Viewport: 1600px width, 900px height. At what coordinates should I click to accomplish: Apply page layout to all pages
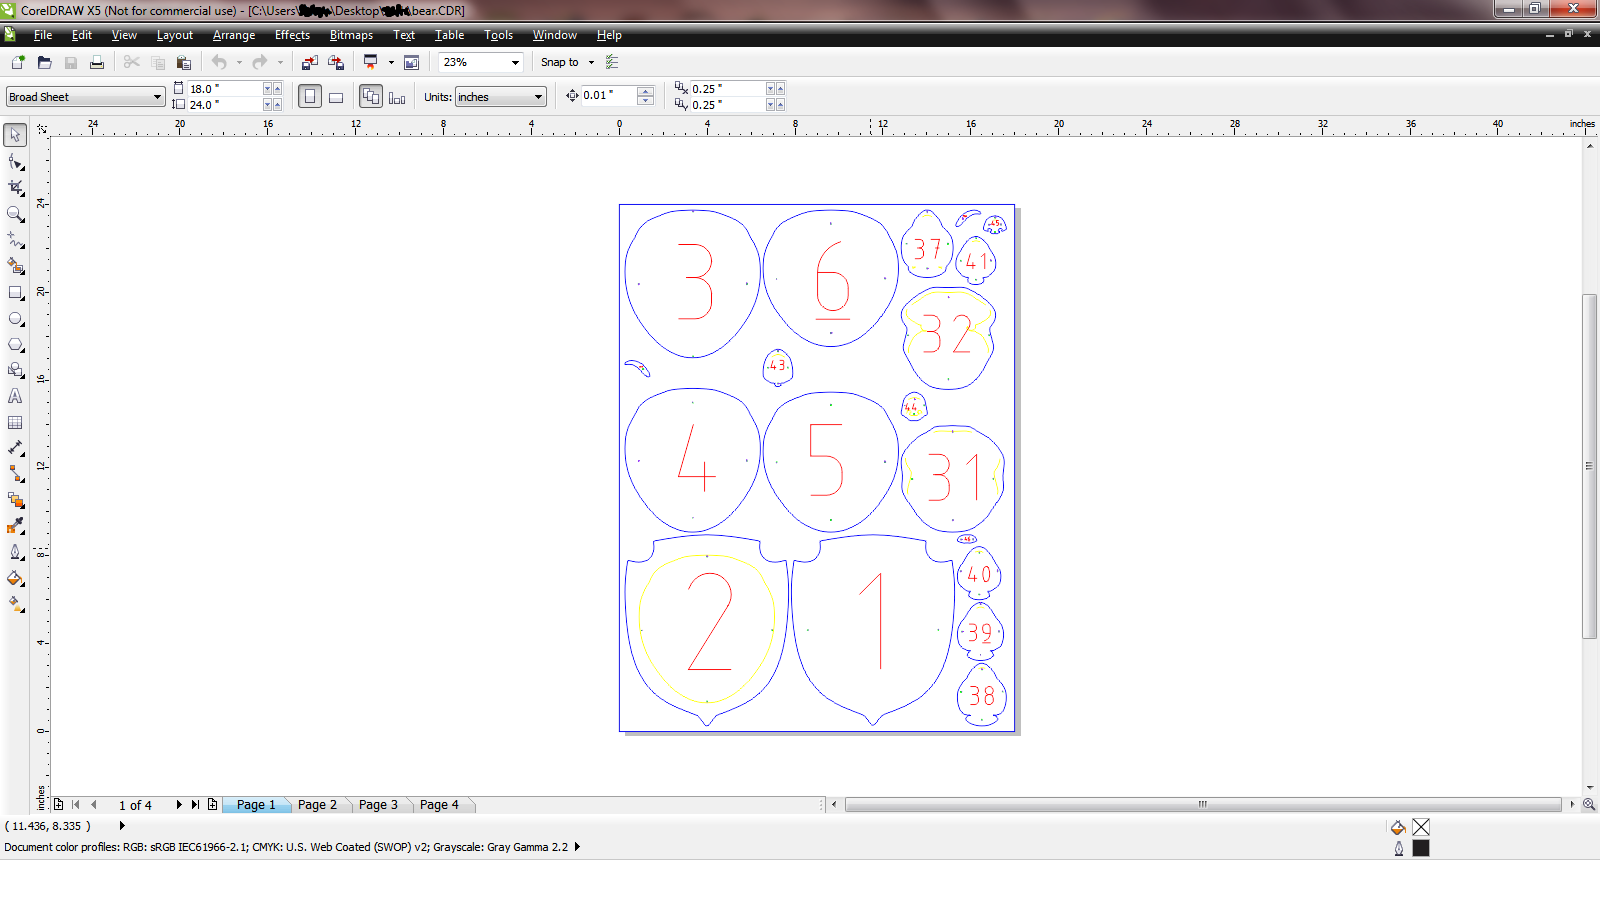[371, 97]
